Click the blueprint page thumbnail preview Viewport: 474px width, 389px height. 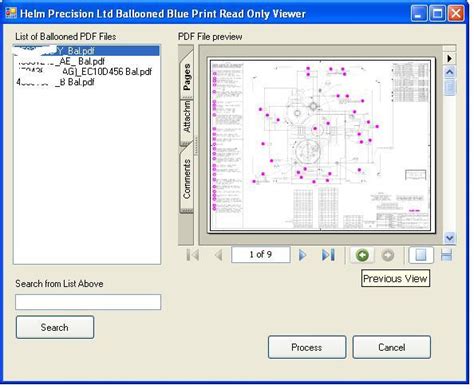pos(321,145)
